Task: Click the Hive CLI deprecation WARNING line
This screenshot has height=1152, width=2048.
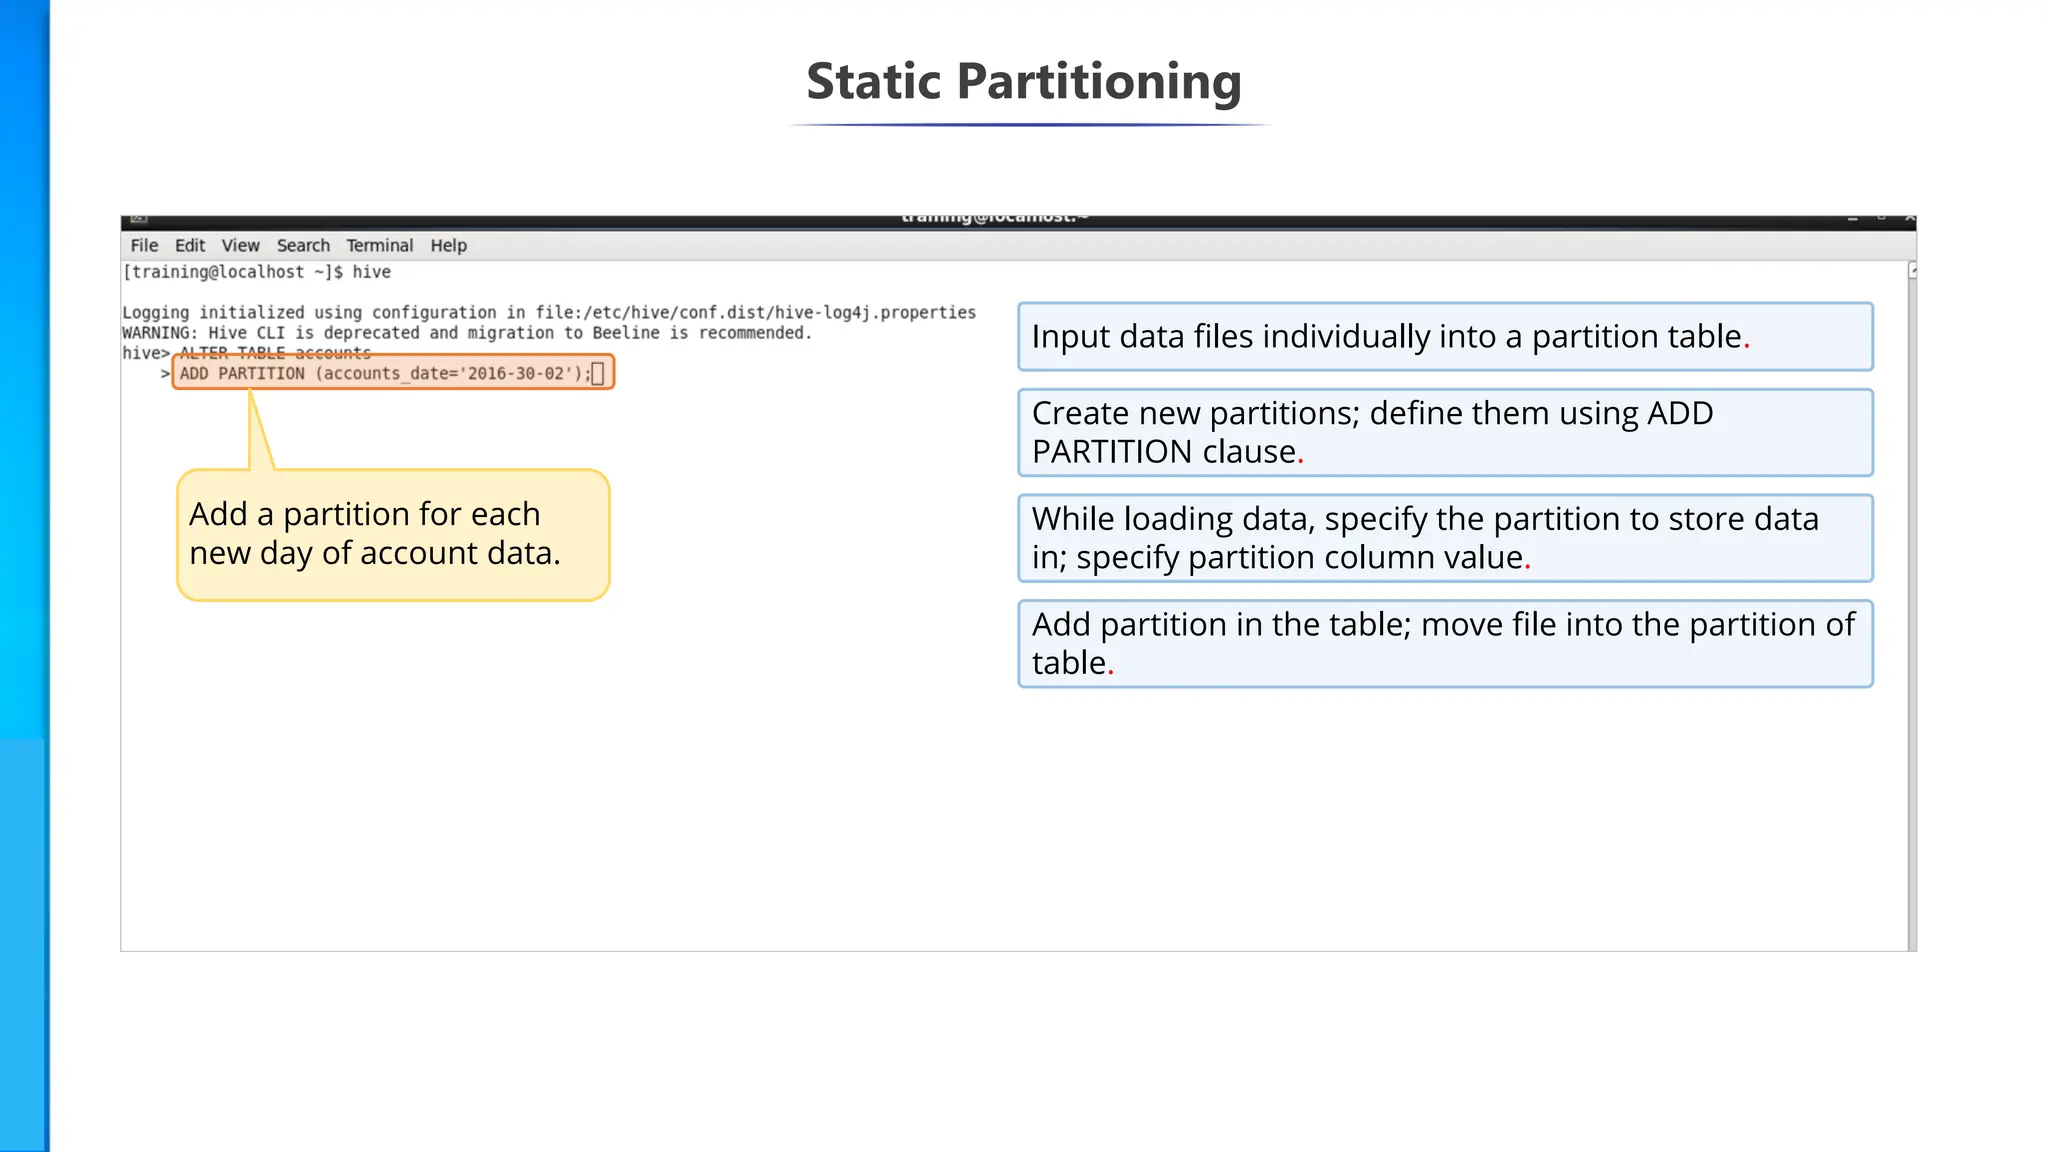Action: click(467, 333)
